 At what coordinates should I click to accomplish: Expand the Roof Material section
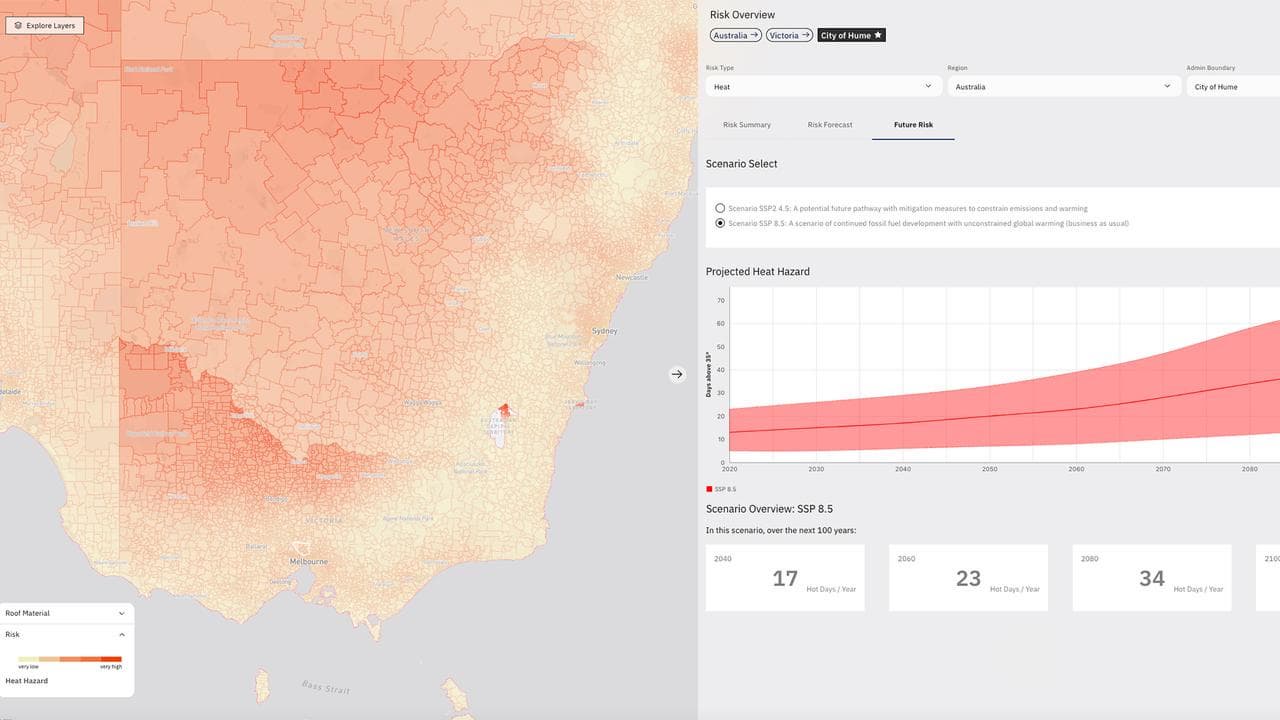click(x=121, y=613)
